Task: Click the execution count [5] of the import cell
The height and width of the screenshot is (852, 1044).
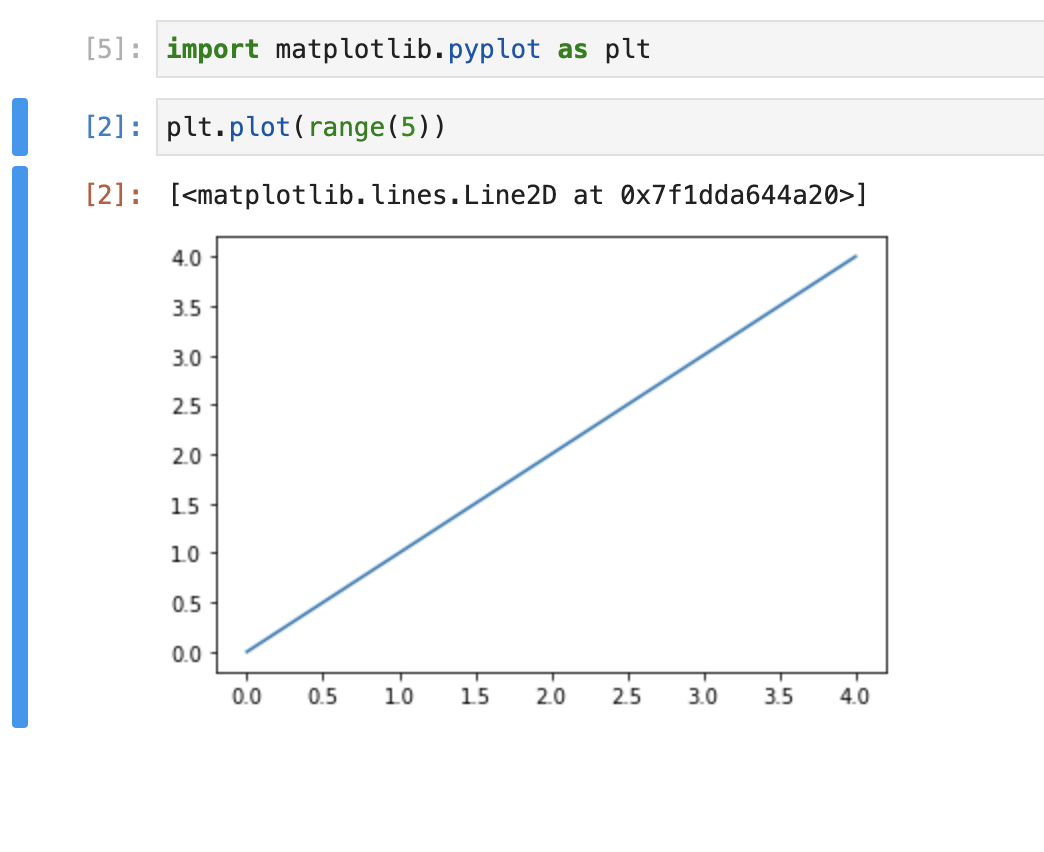Action: (x=110, y=48)
